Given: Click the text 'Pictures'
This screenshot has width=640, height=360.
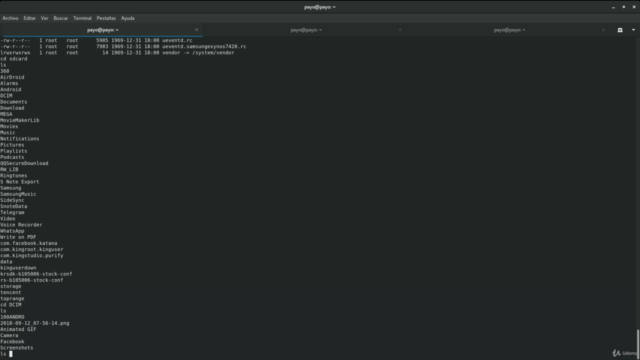Looking at the screenshot, I should [12, 145].
